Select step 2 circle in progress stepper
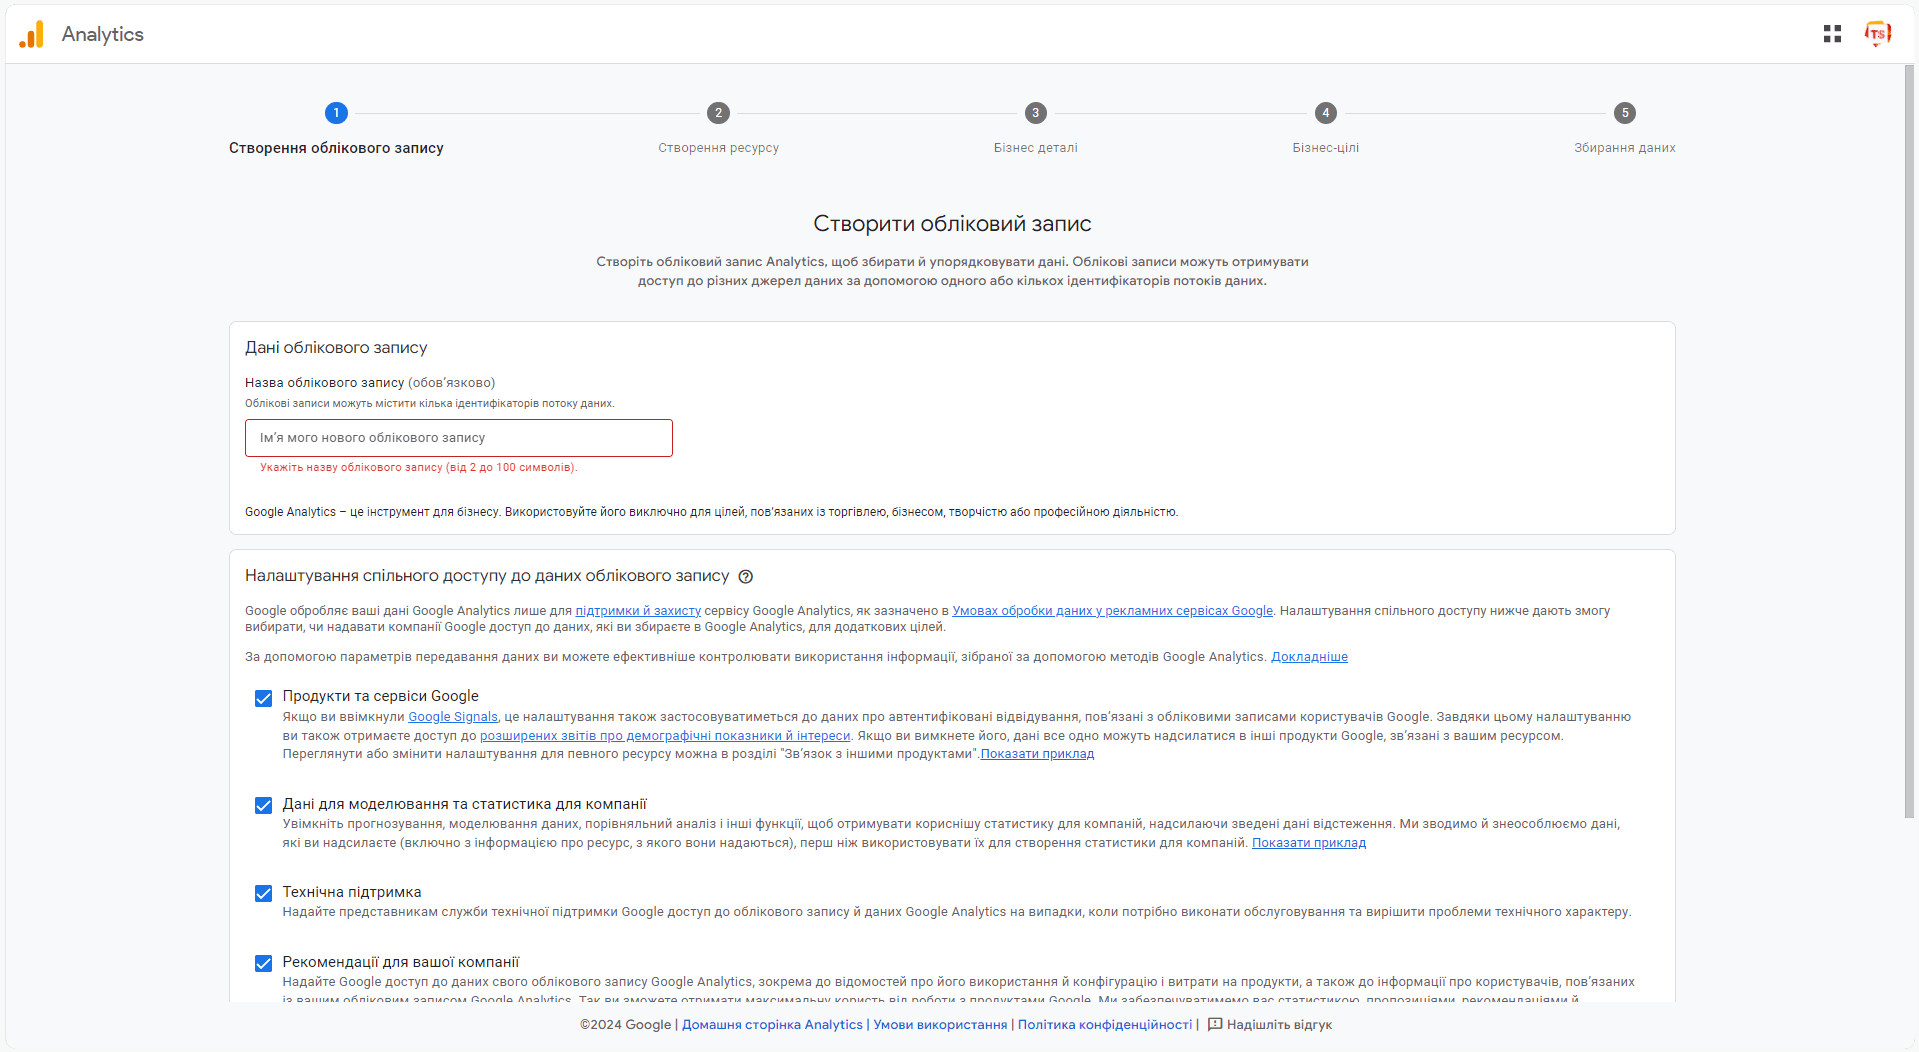This screenshot has height=1052, width=1919. (x=718, y=113)
